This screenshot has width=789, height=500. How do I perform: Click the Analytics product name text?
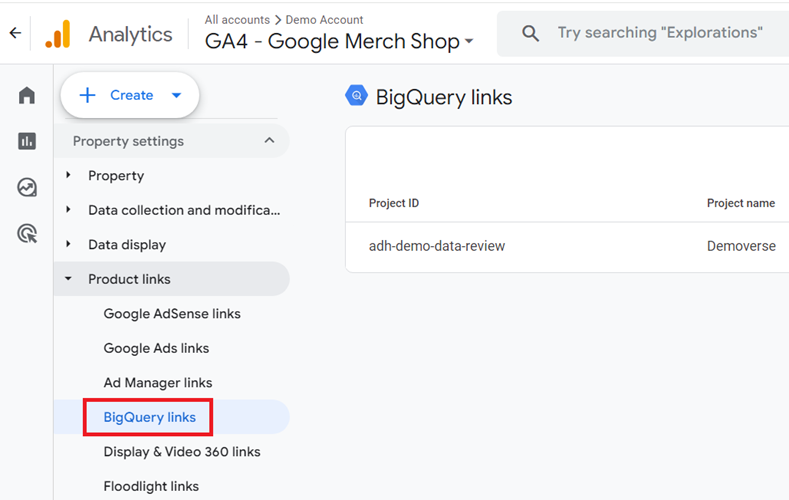(x=130, y=34)
